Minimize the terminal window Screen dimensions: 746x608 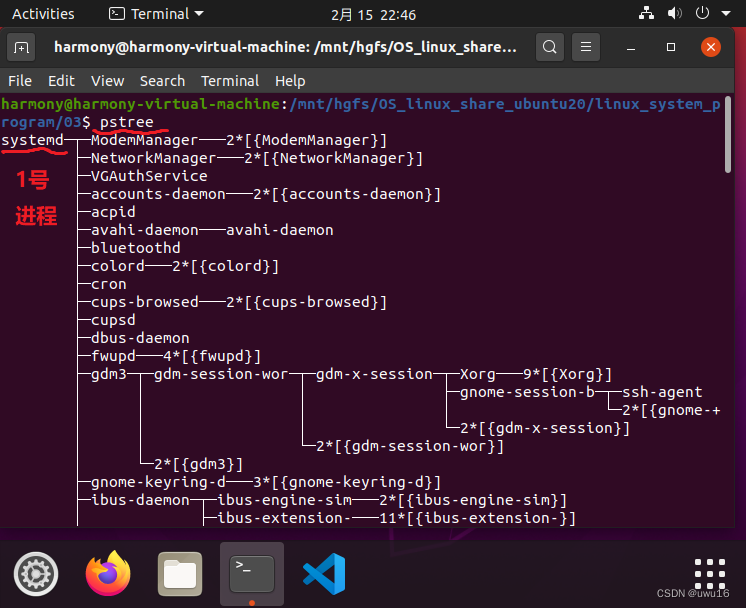click(x=631, y=47)
